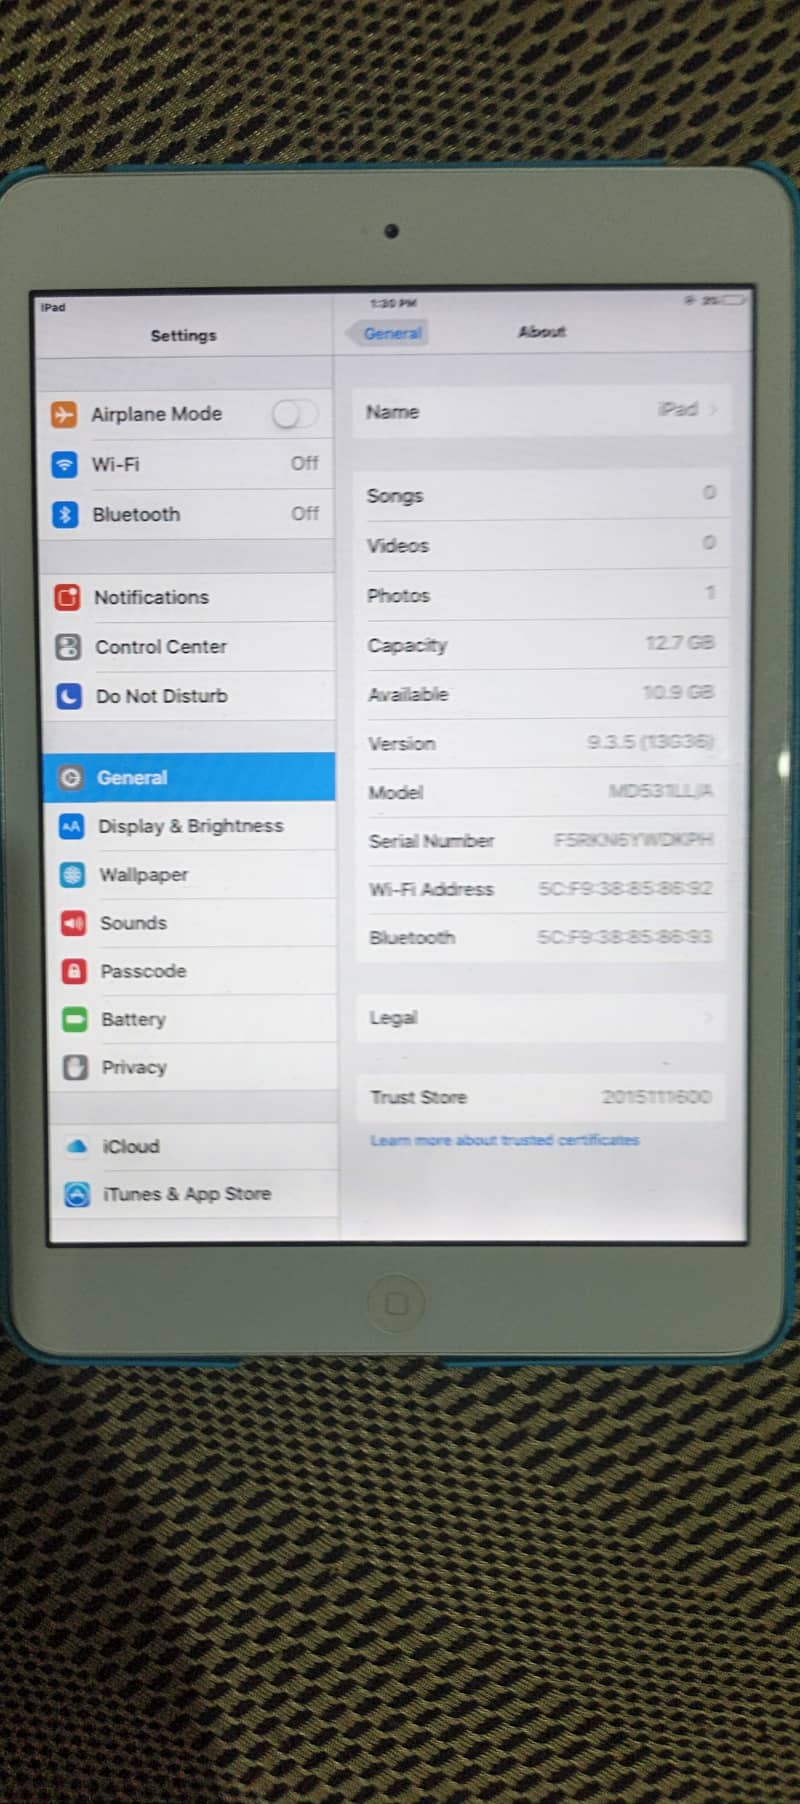Push the iPad physical Home button
The image size is (800, 1804).
[396, 1303]
